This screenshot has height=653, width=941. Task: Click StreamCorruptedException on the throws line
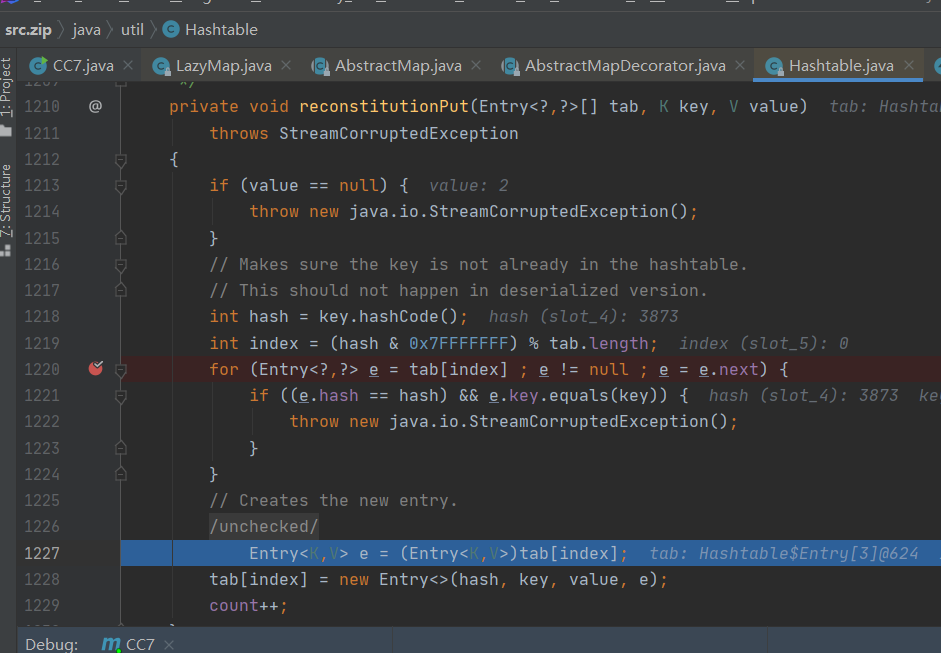(x=398, y=133)
